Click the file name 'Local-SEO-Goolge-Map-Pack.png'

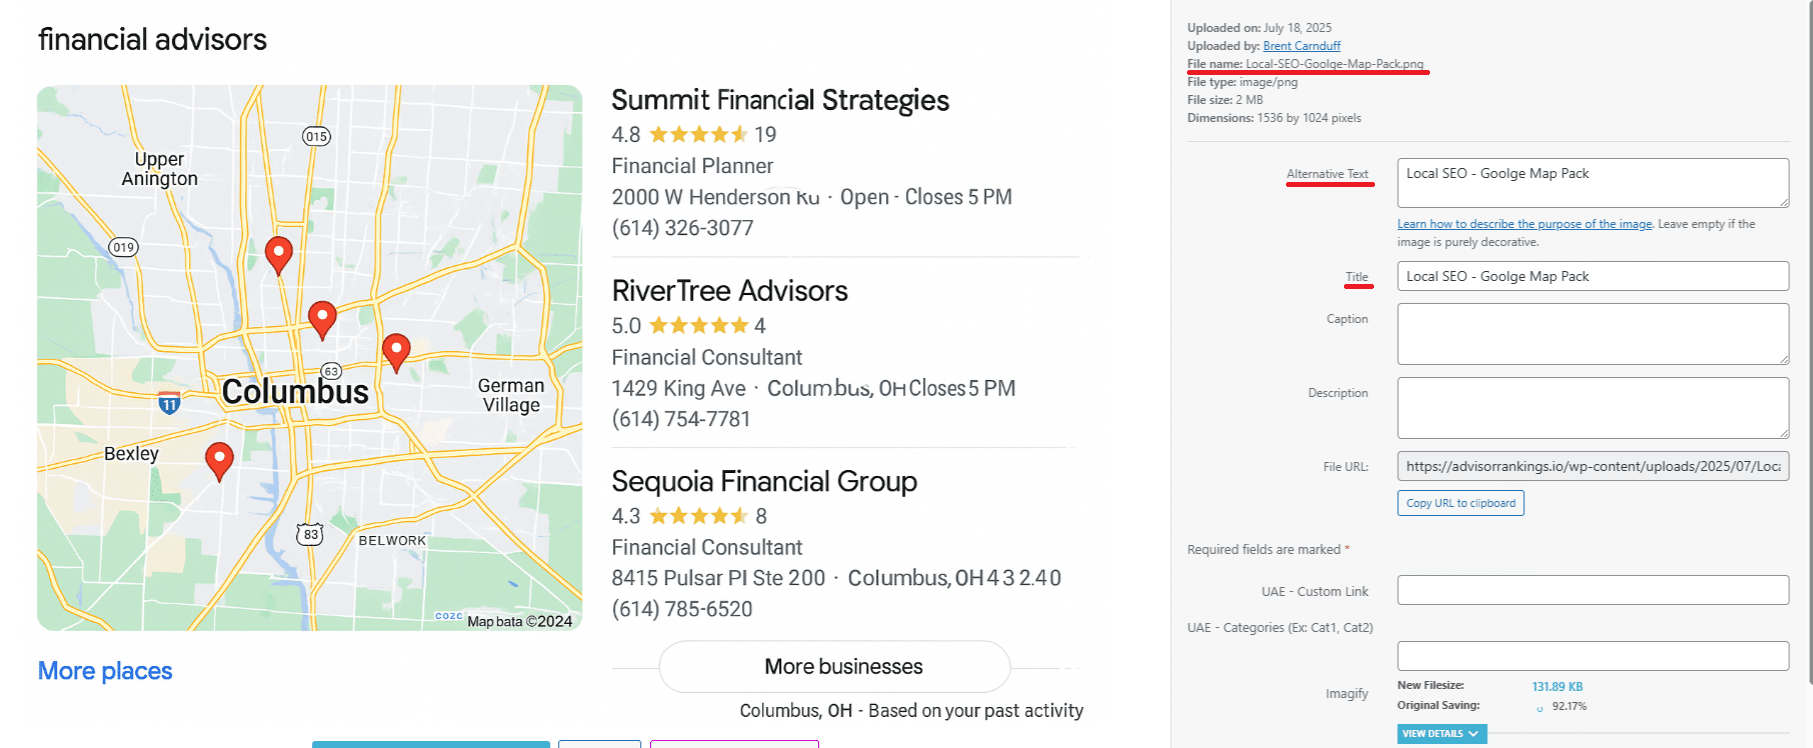(x=1334, y=64)
